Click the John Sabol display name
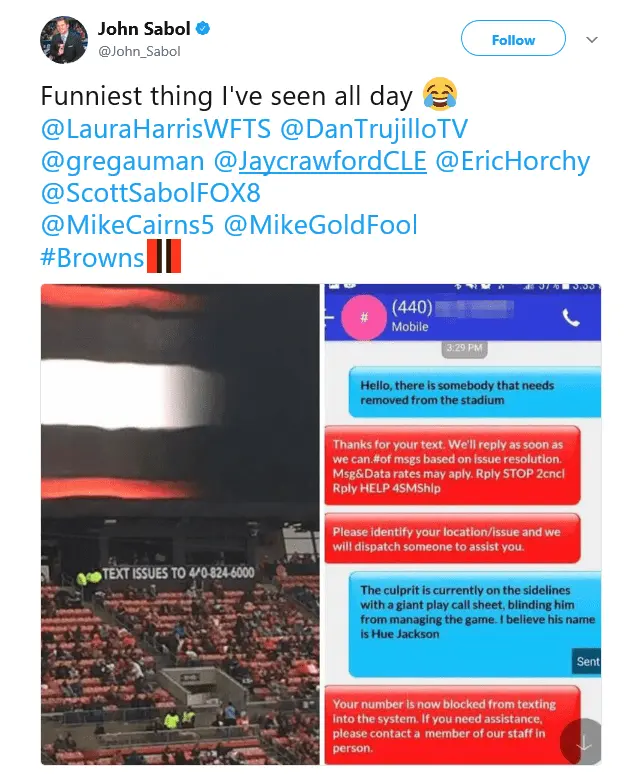 pyautogui.click(x=144, y=29)
